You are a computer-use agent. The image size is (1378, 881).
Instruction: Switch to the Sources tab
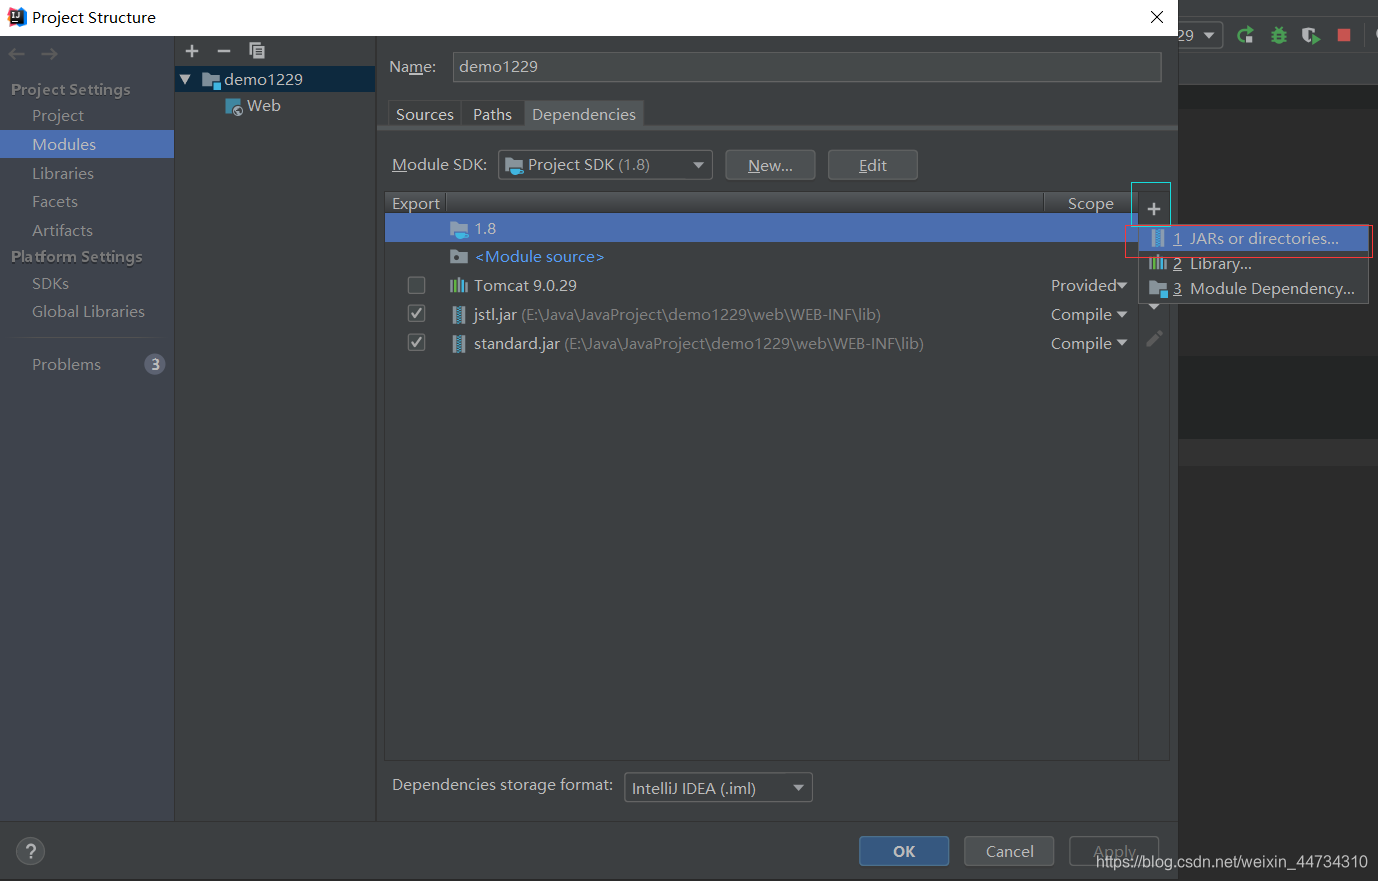[425, 114]
